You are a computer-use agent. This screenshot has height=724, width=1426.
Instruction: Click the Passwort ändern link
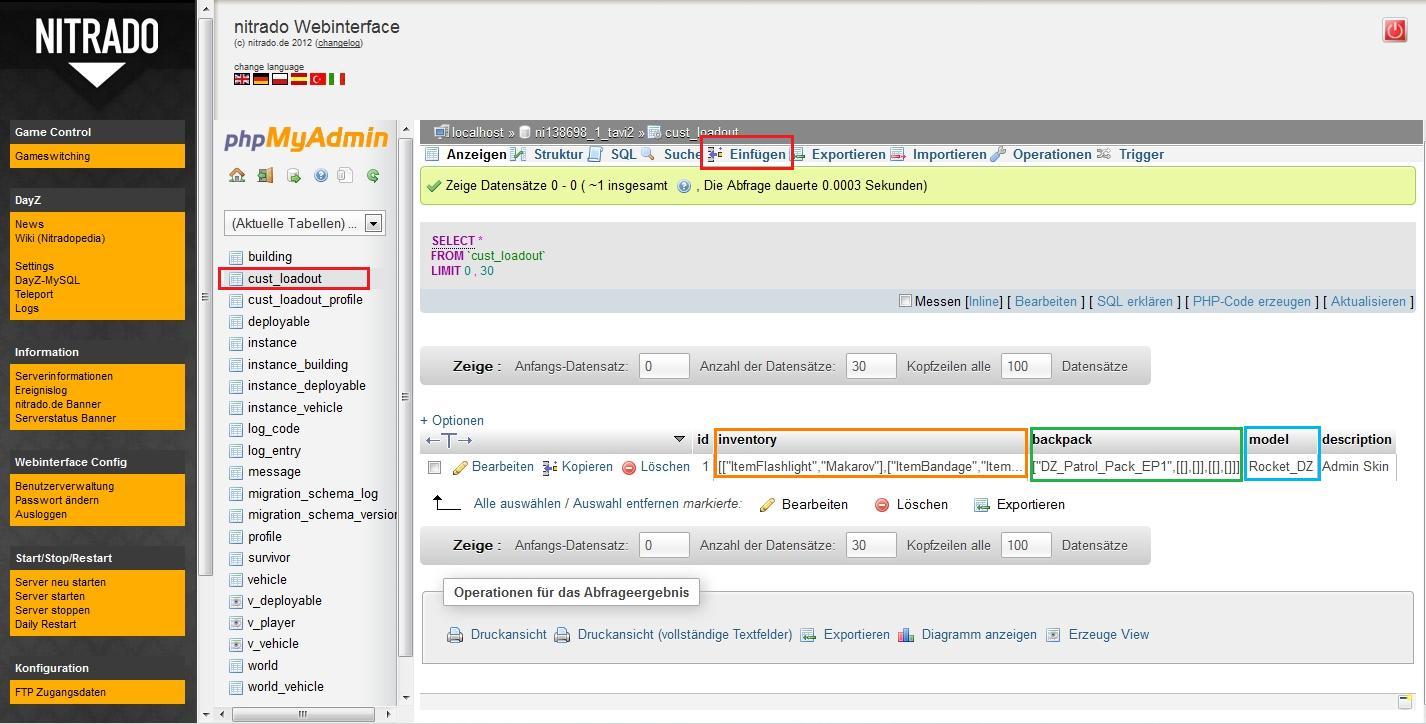(x=57, y=501)
